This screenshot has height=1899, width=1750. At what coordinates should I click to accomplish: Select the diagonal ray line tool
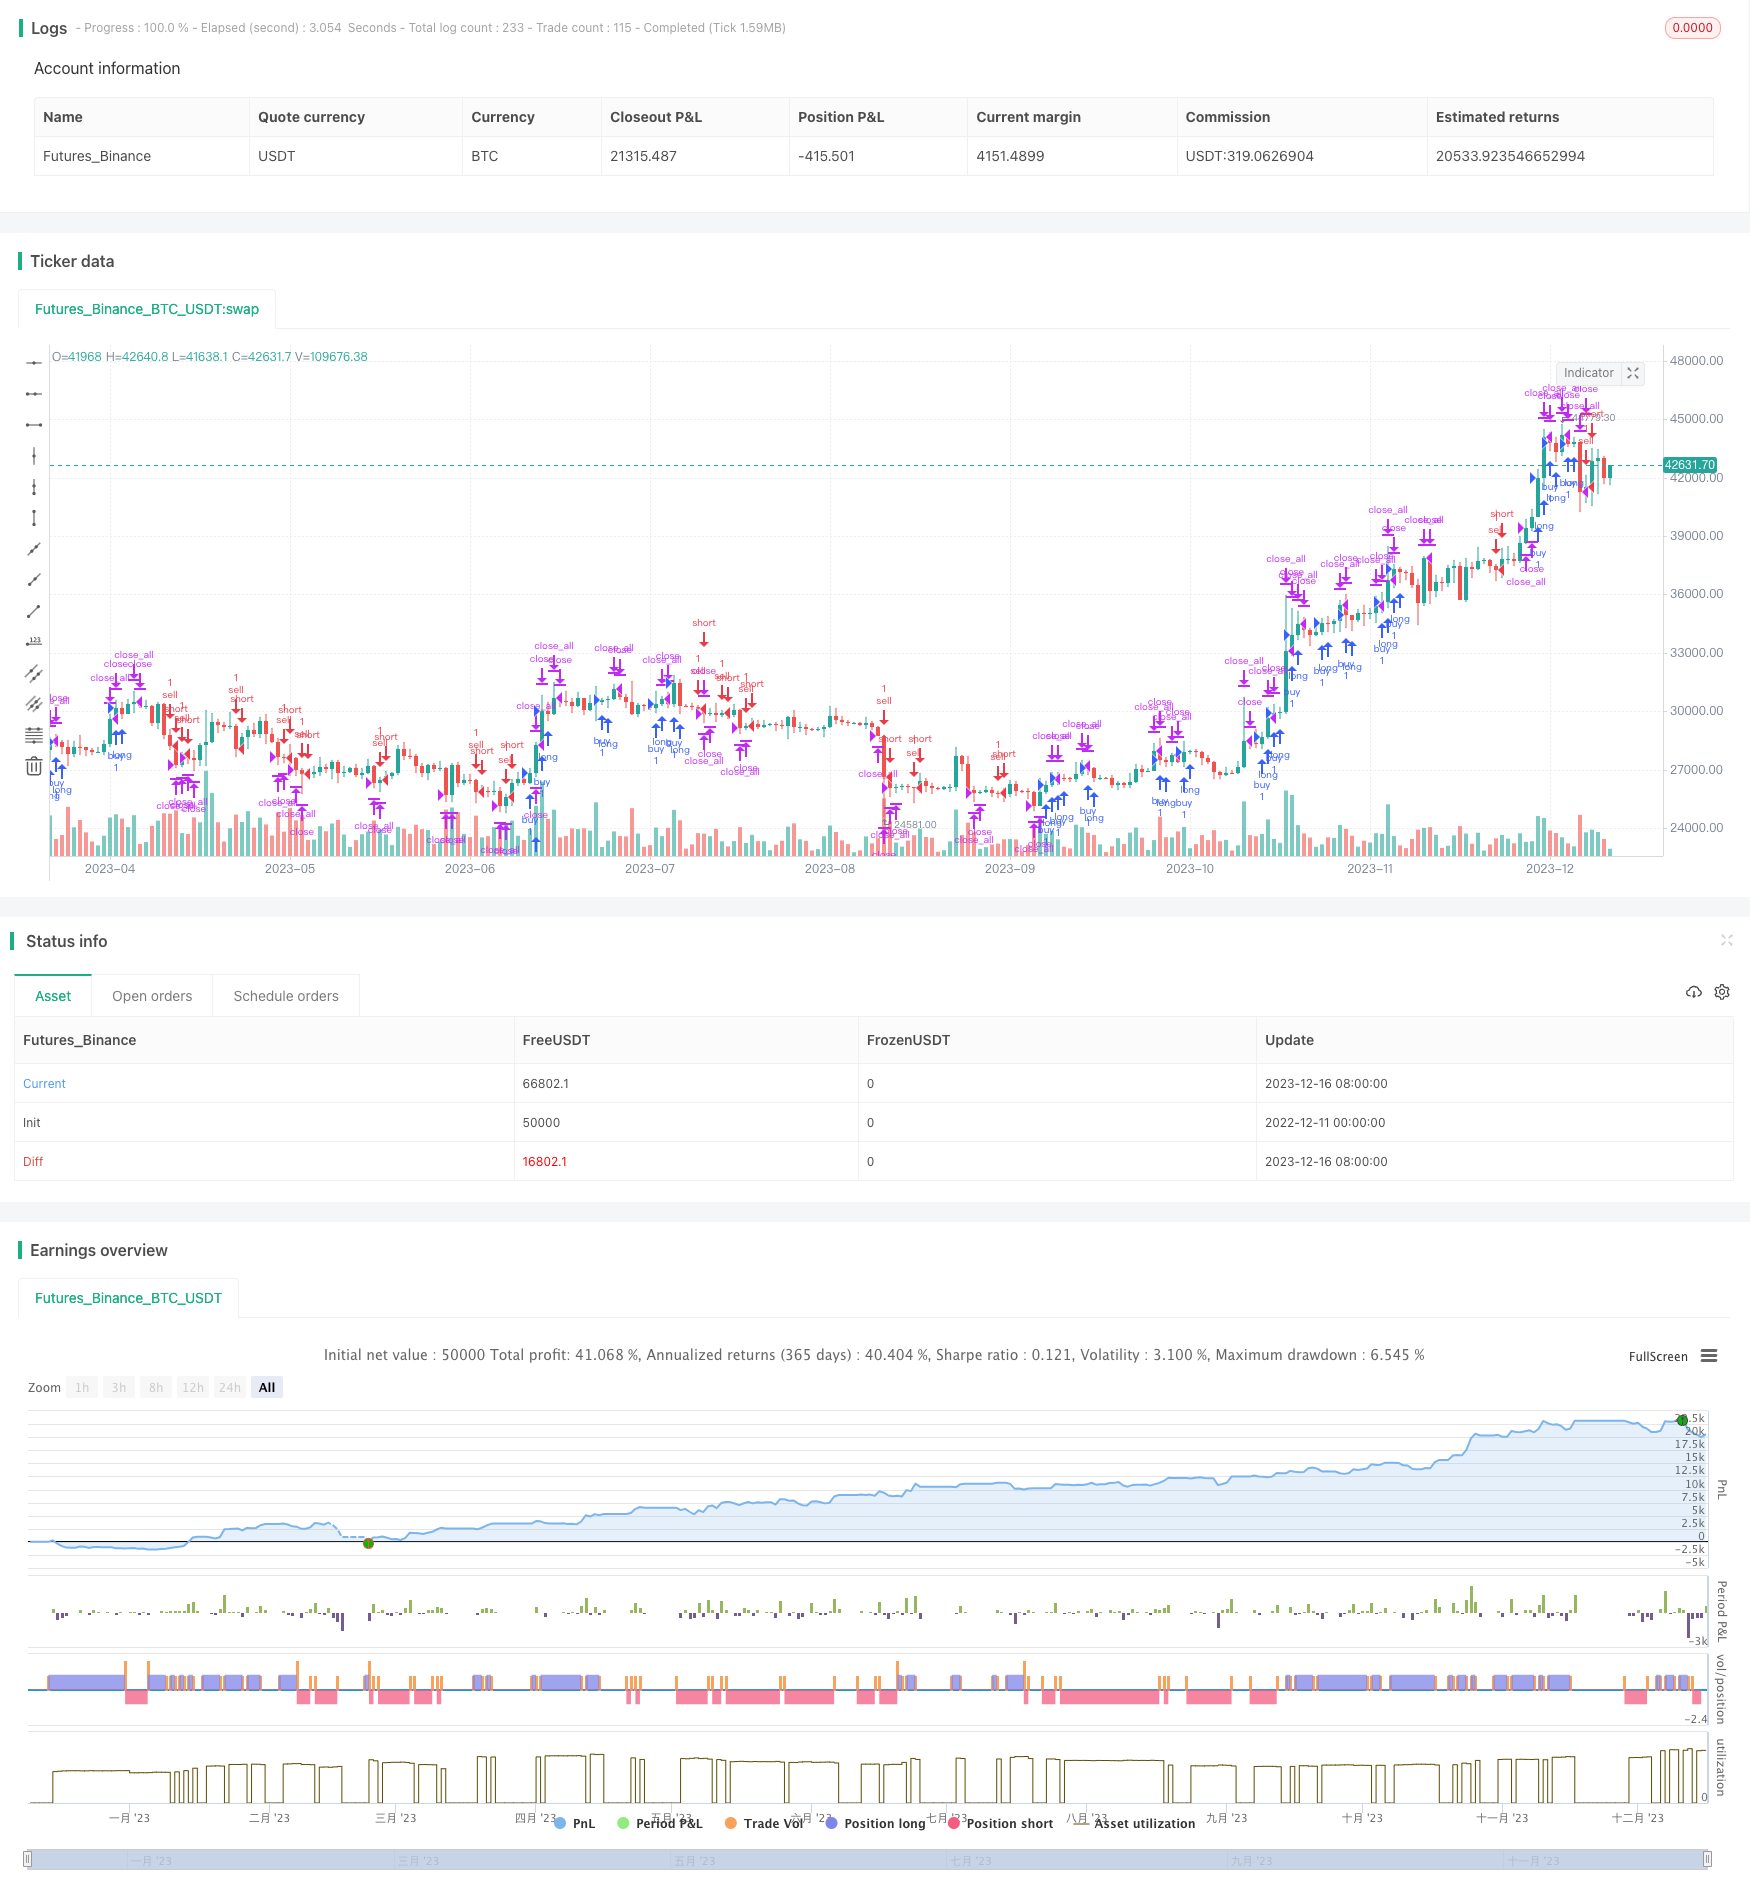pos(34,580)
